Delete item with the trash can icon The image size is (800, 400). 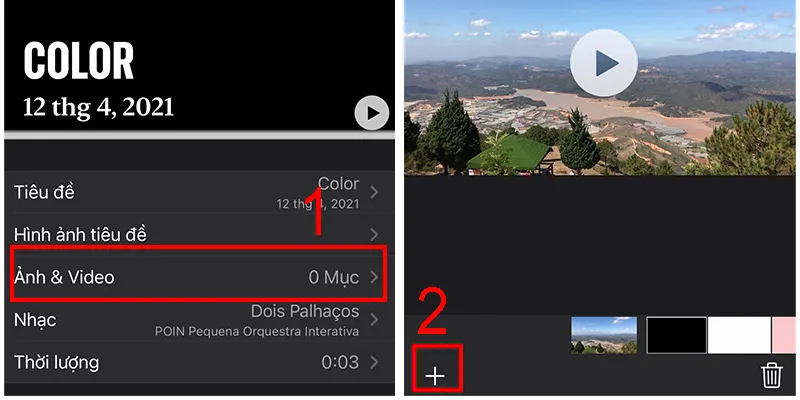772,375
